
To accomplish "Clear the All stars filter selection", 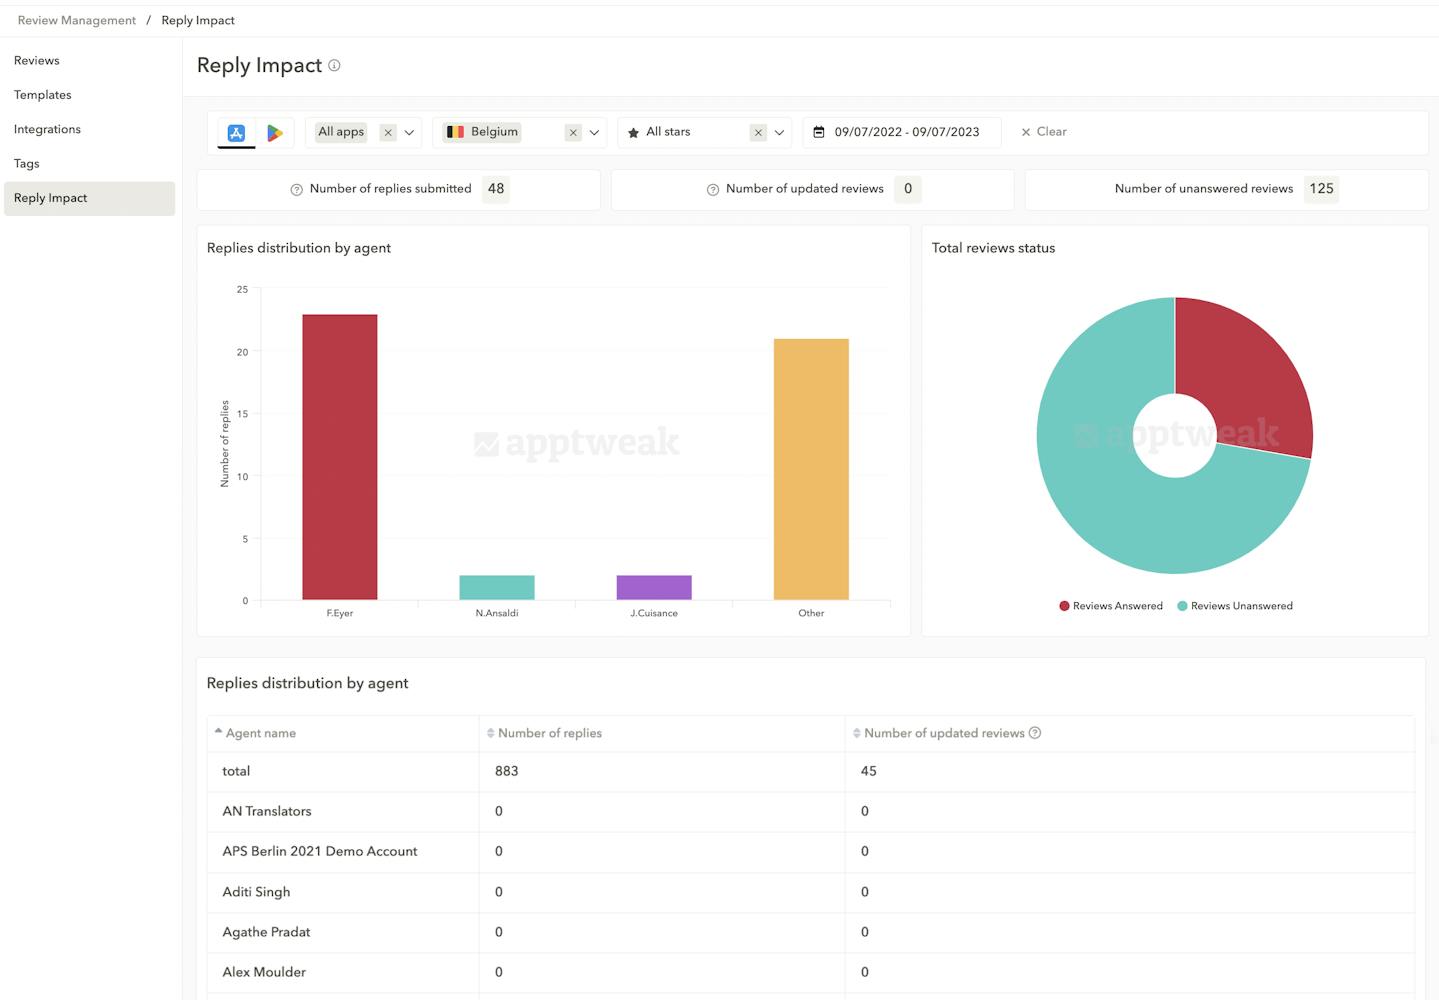I will click(x=758, y=133).
